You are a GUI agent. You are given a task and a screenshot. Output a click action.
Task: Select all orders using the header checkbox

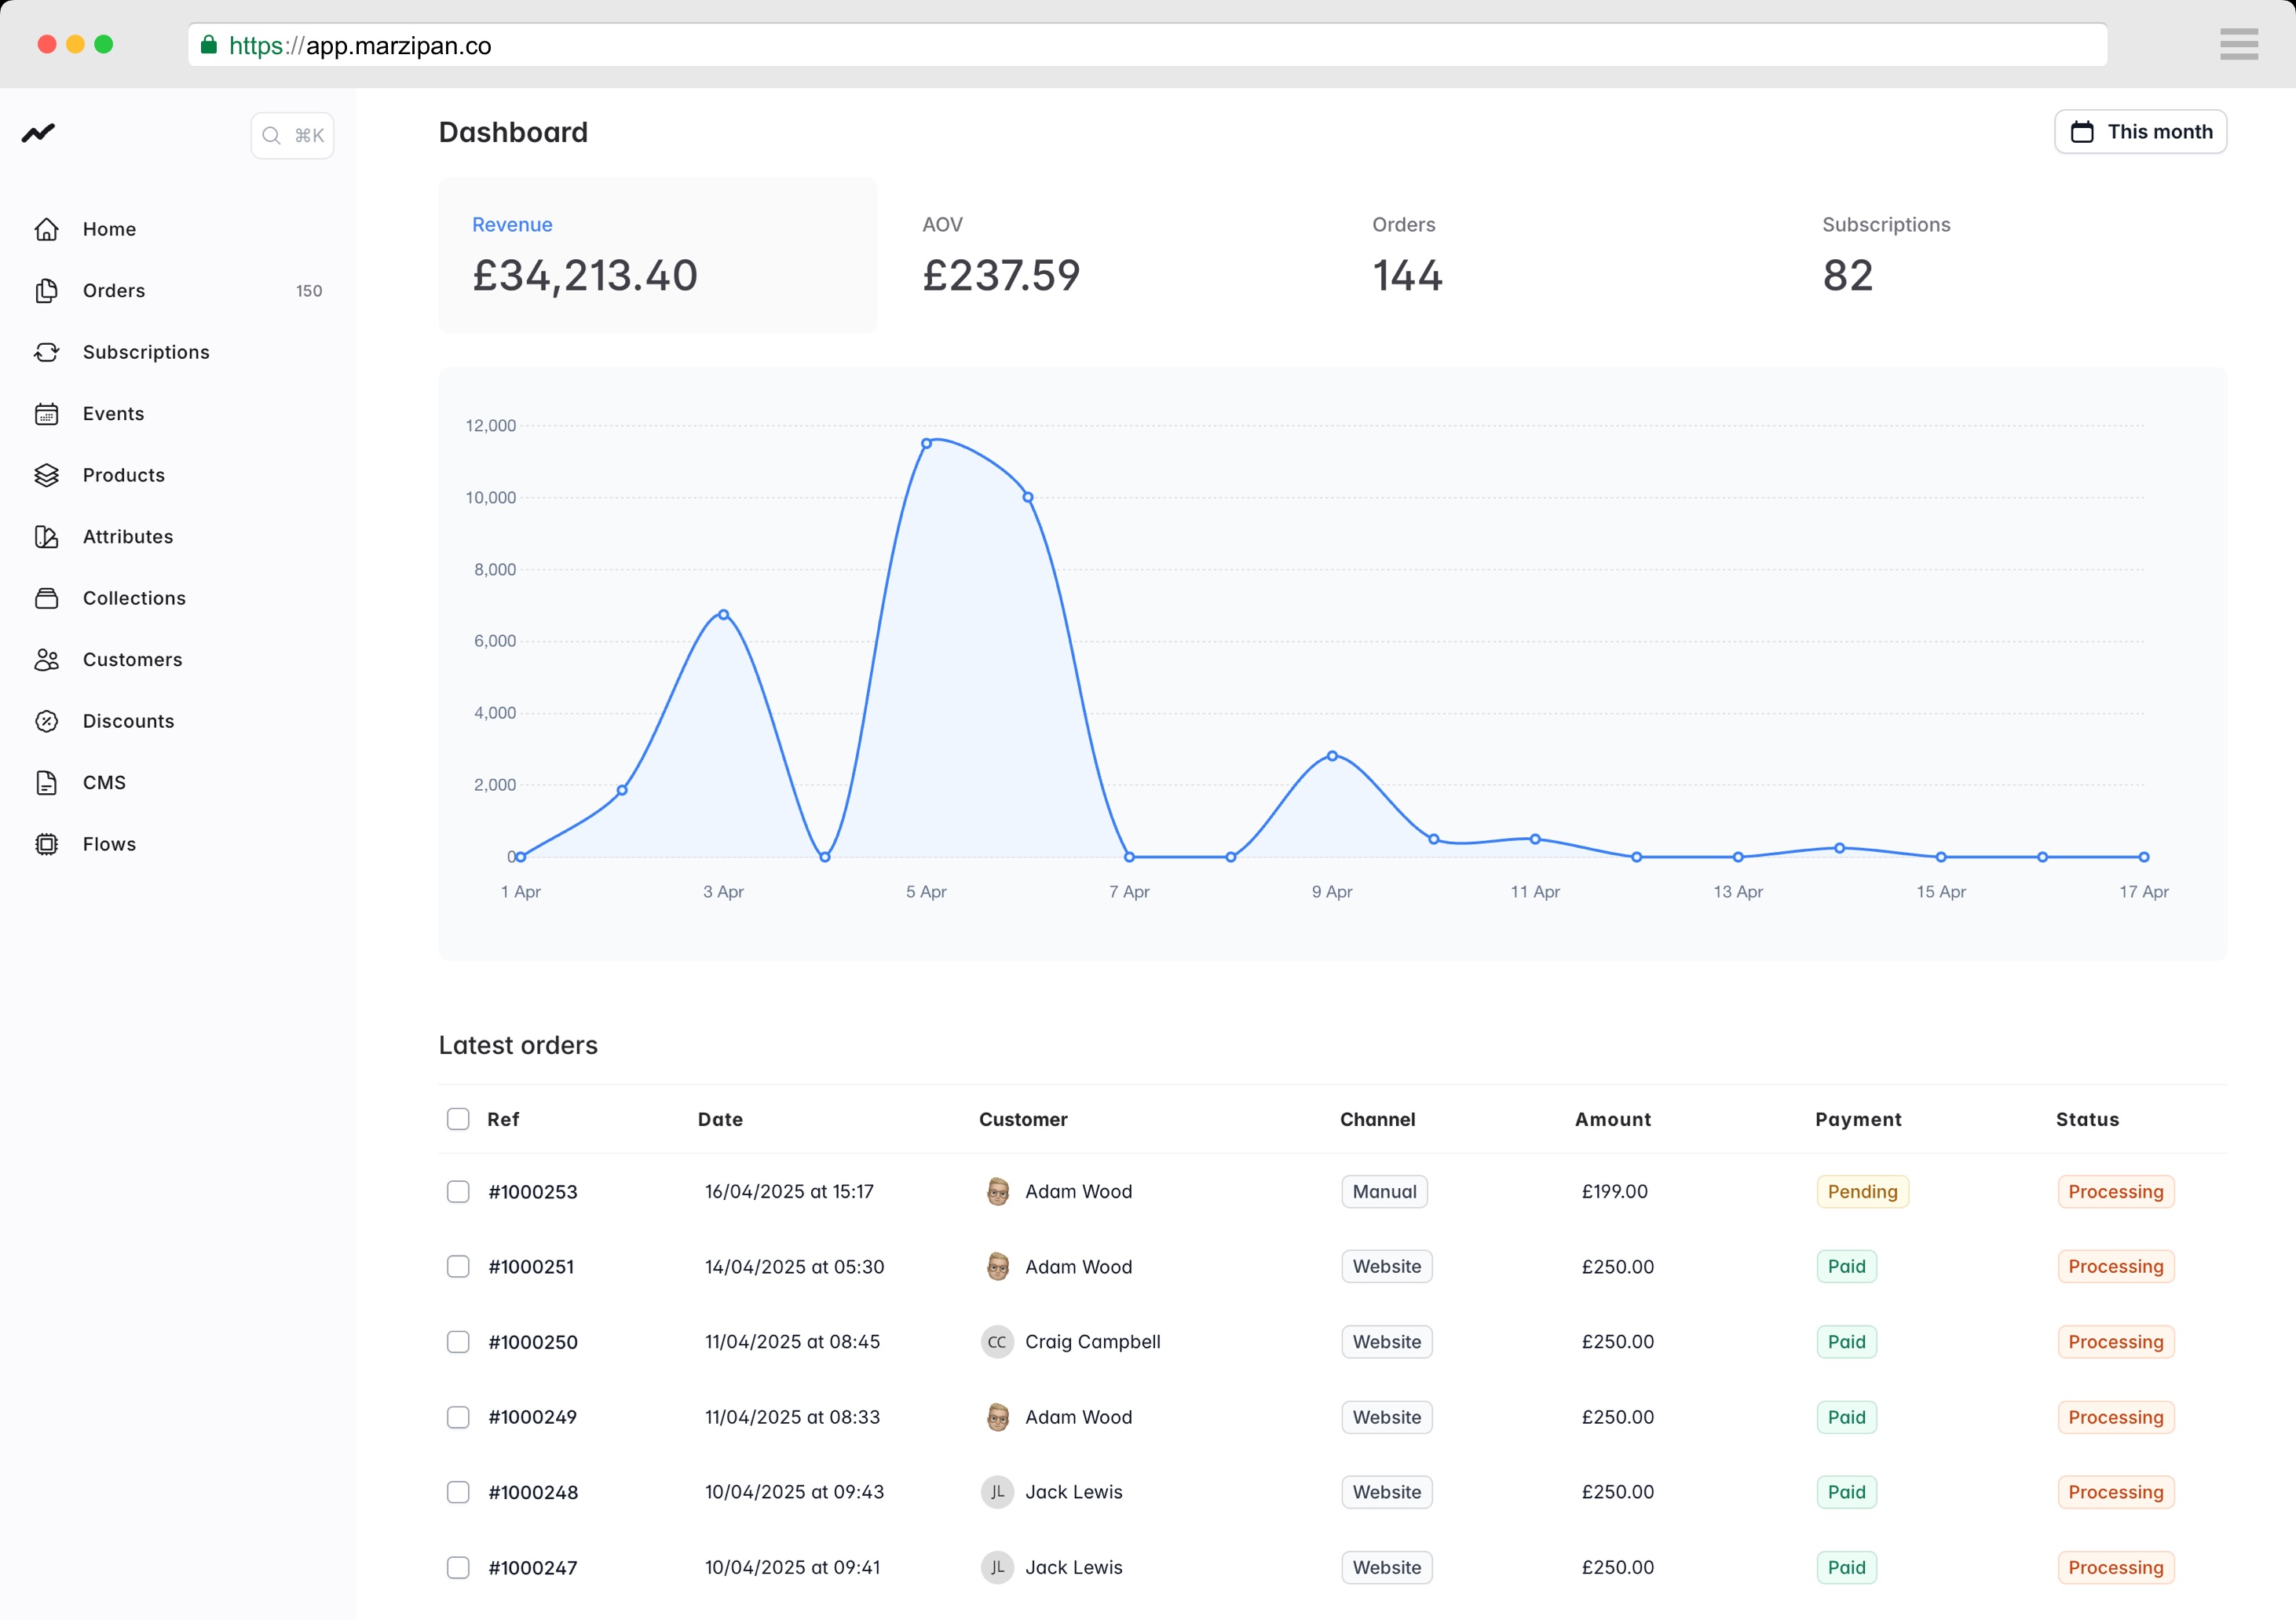(x=458, y=1119)
